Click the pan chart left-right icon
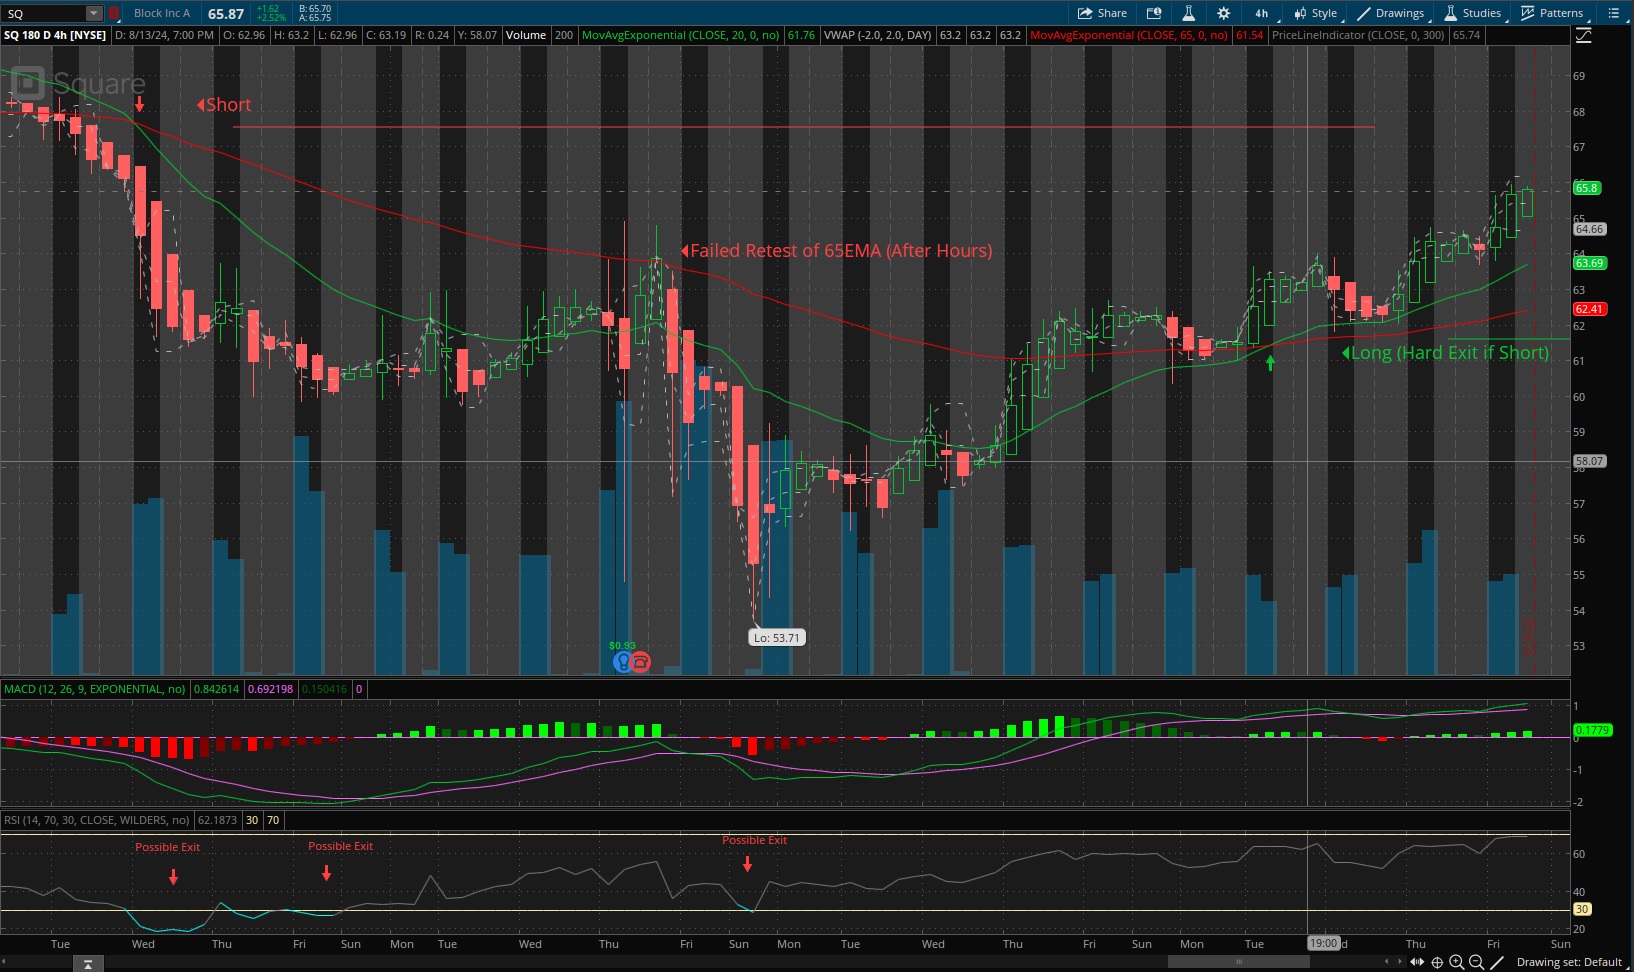Screen dimensions: 1634x972 pos(1417,962)
